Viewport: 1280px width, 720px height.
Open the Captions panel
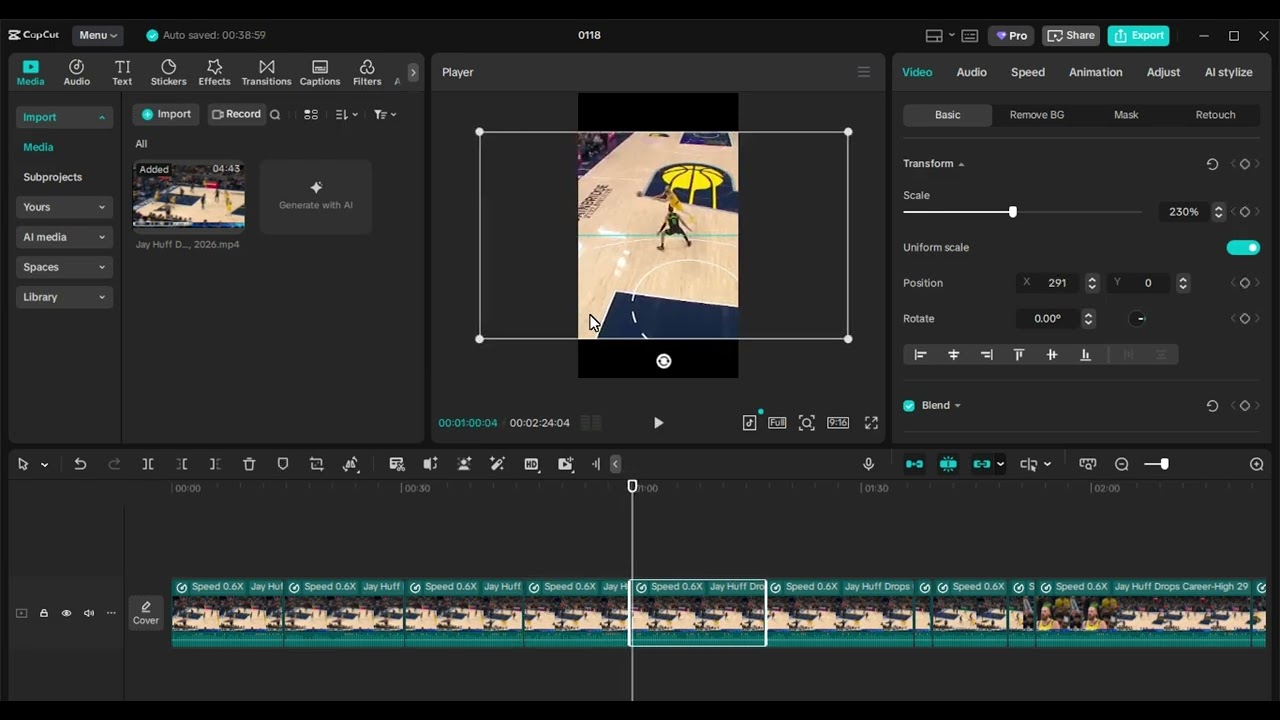320,72
